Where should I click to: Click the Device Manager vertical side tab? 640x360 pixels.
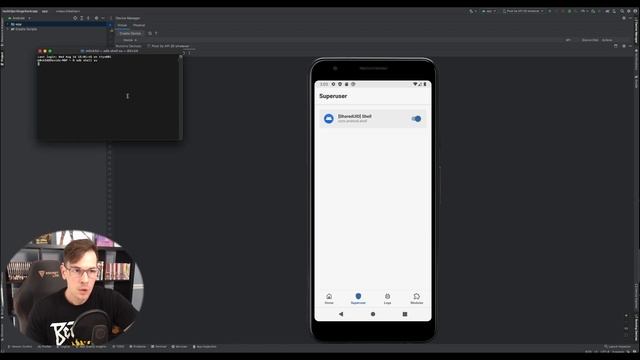pos(636,31)
